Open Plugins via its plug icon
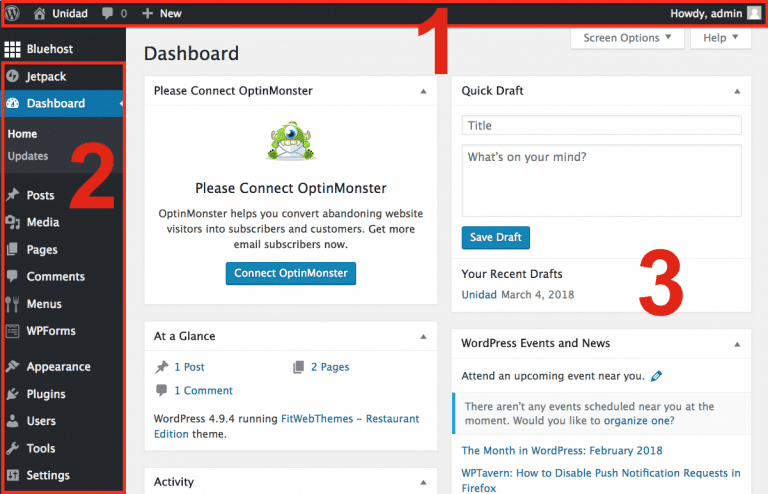Image resolution: width=768 pixels, height=494 pixels. click(x=12, y=394)
